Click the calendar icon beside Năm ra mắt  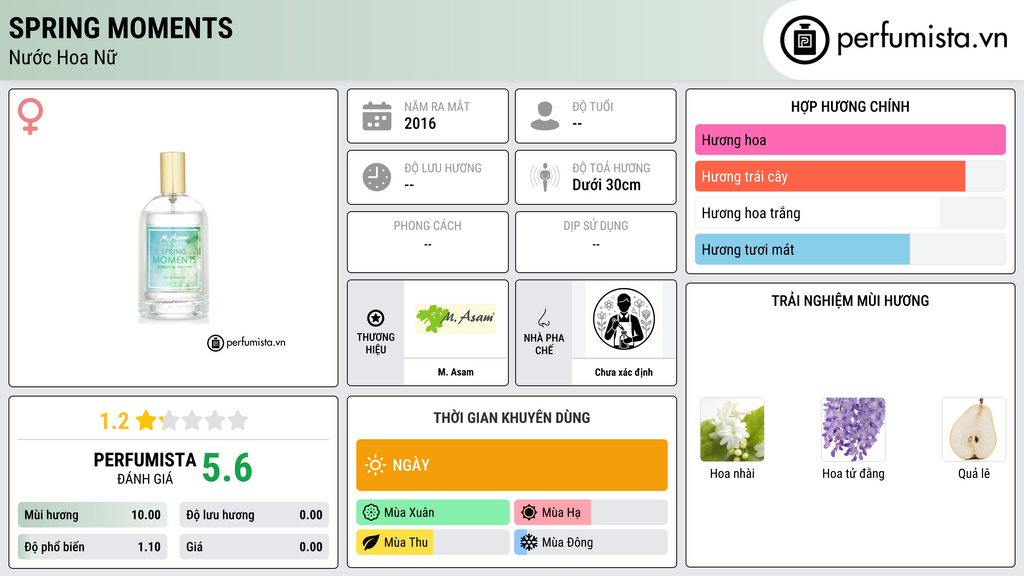pos(377,116)
